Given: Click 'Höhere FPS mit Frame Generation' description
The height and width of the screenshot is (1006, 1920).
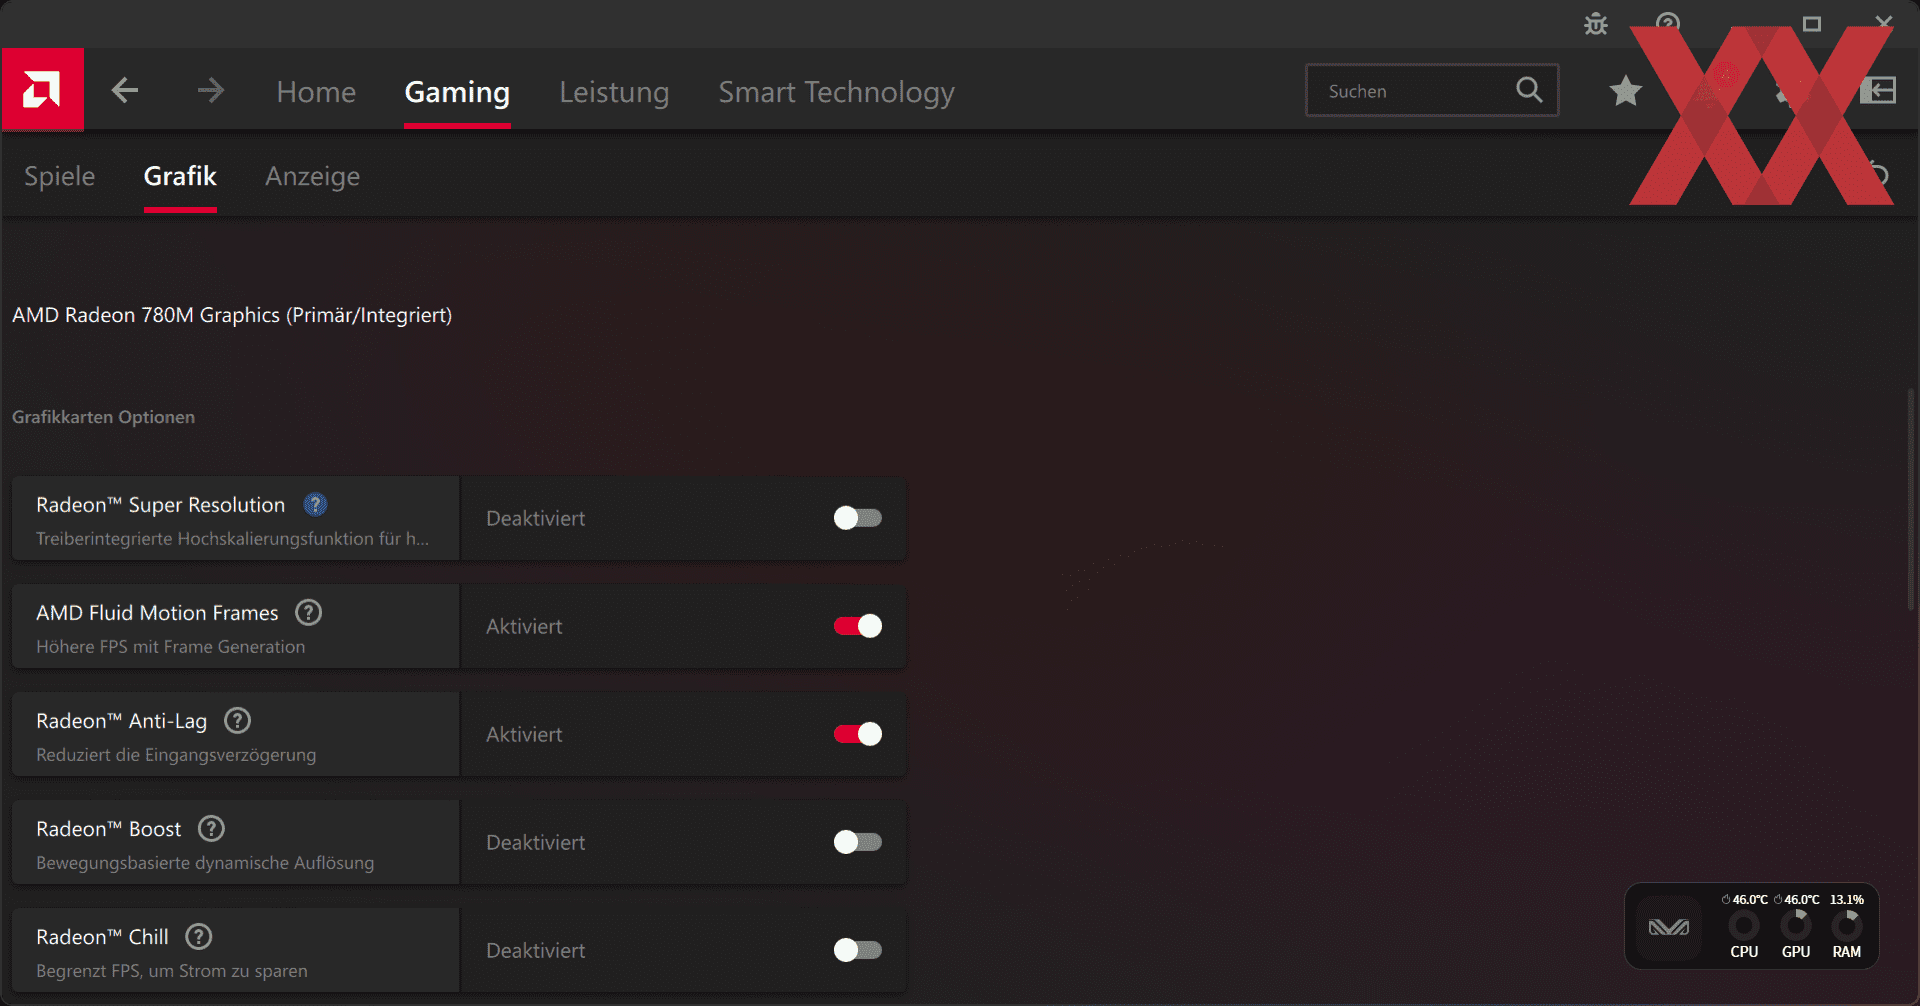Looking at the screenshot, I should pyautogui.click(x=171, y=647).
